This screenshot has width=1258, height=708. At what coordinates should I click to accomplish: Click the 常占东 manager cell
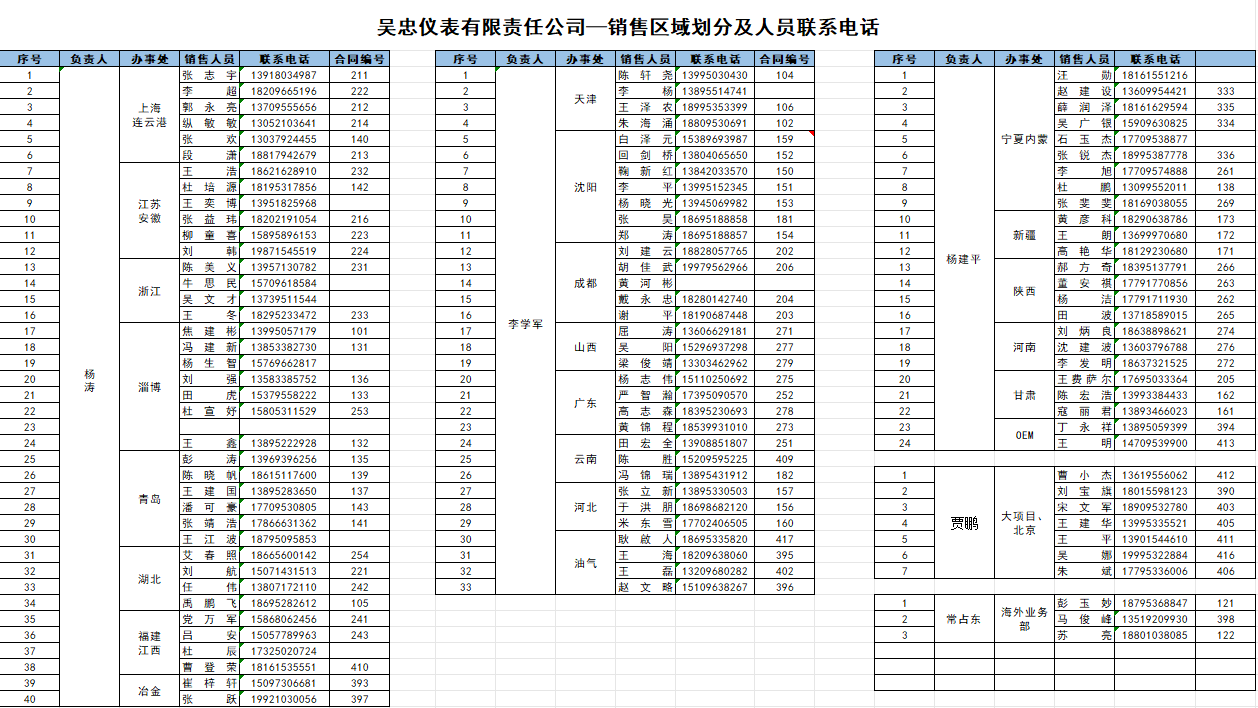point(964,619)
